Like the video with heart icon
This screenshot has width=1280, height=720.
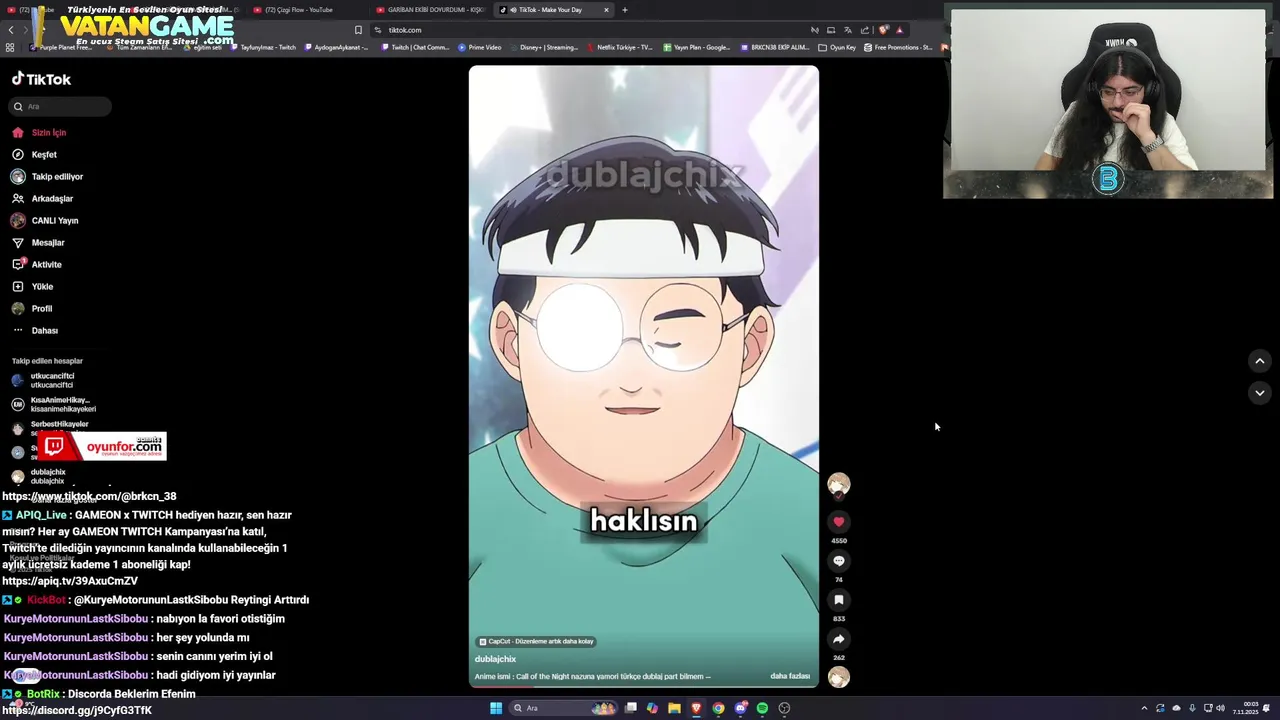pyautogui.click(x=839, y=521)
